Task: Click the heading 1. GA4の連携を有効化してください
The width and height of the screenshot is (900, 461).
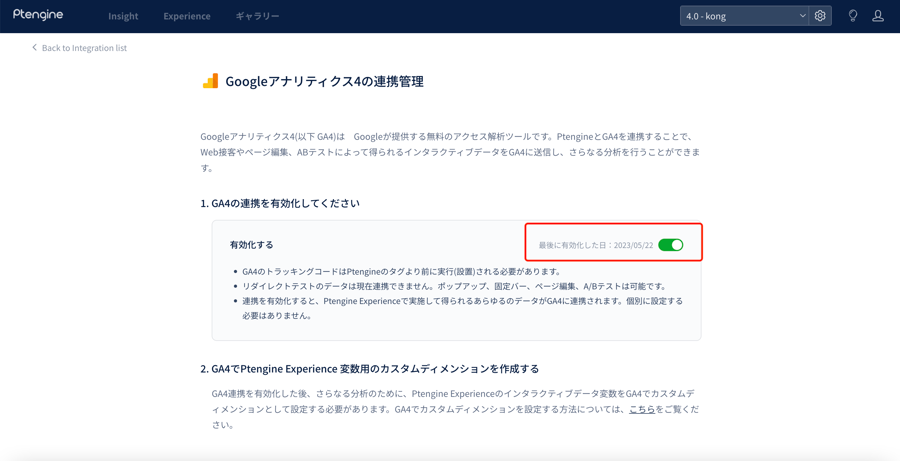Action: 280,203
